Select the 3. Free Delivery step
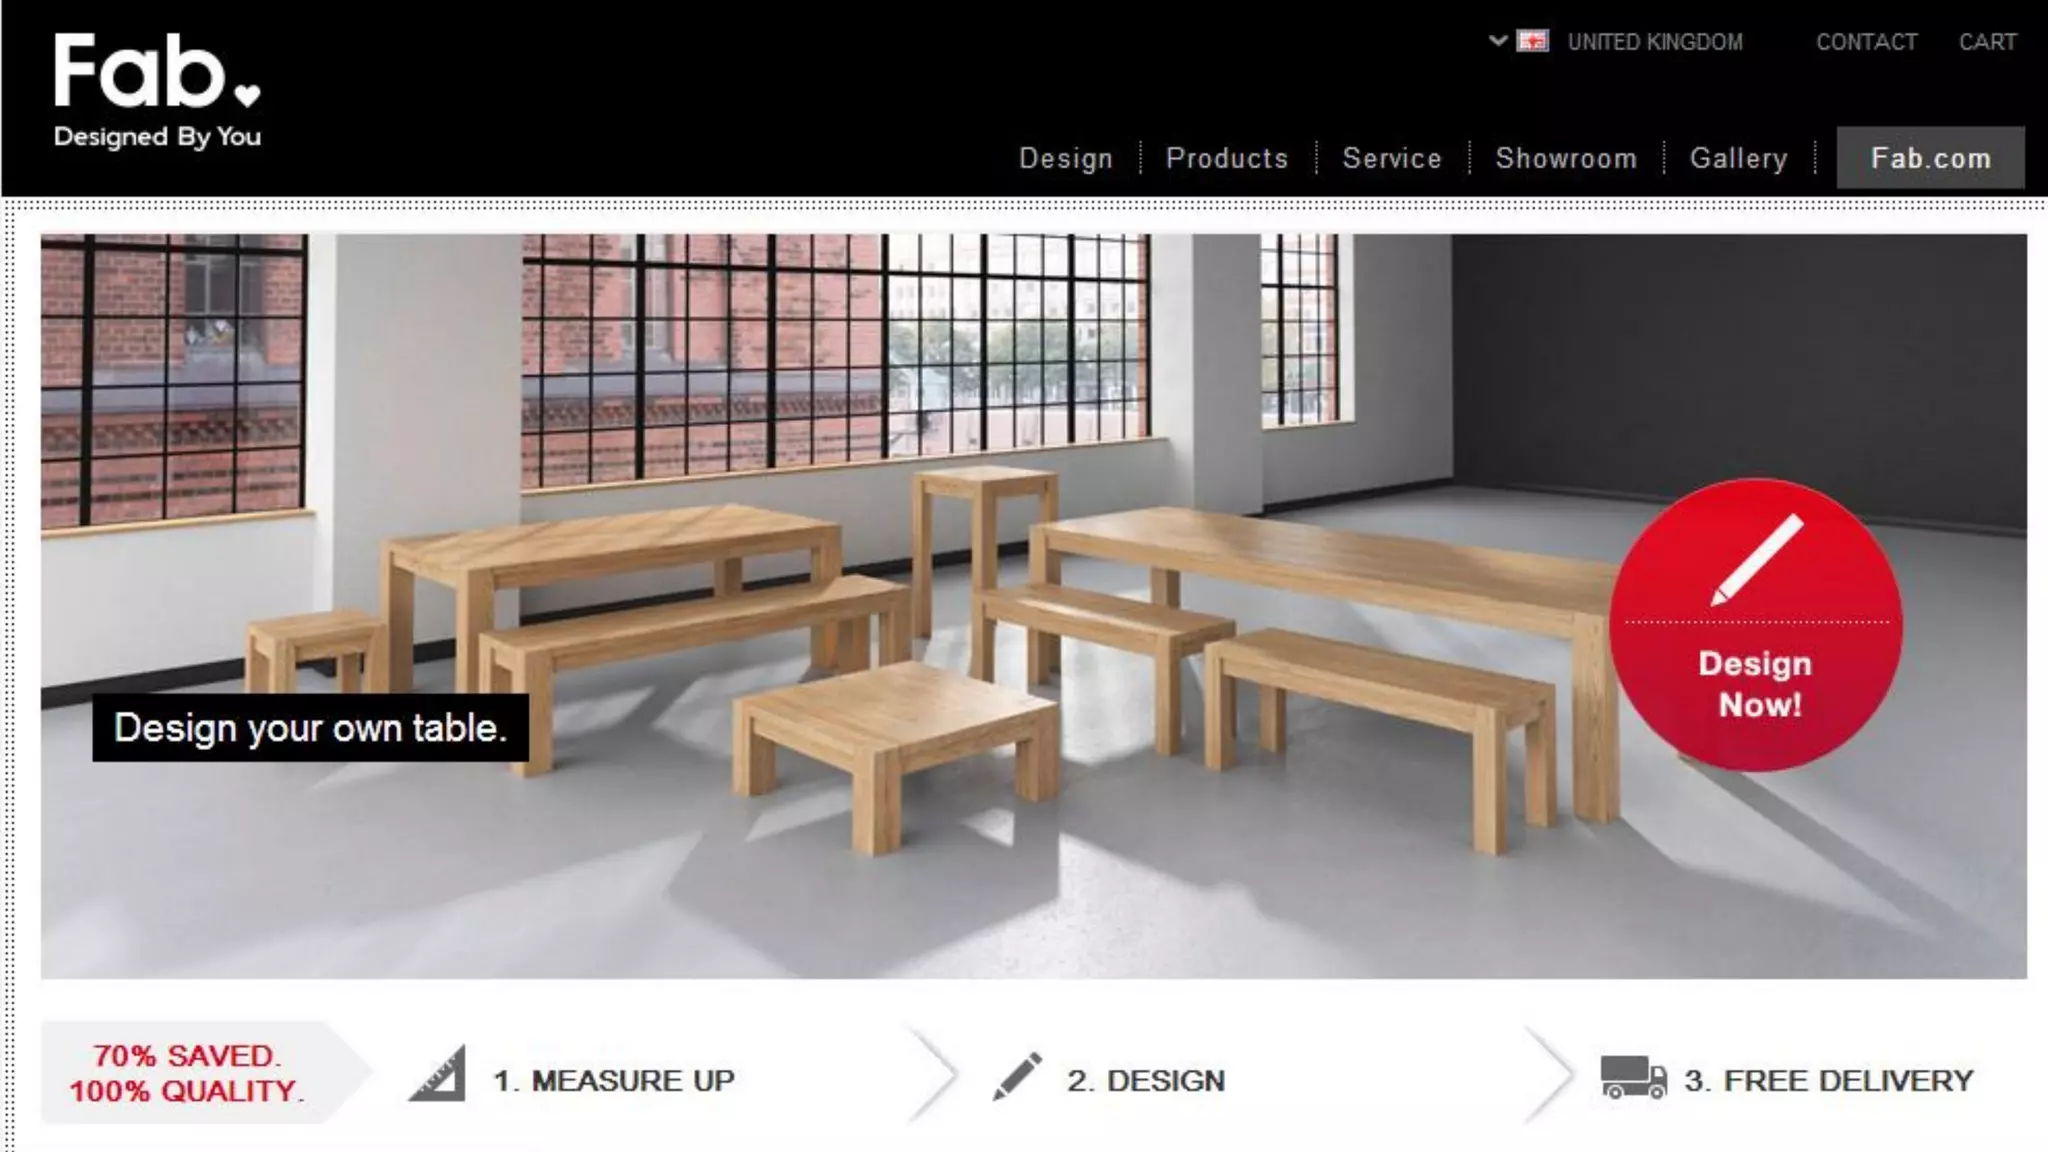 pyautogui.click(x=1828, y=1081)
